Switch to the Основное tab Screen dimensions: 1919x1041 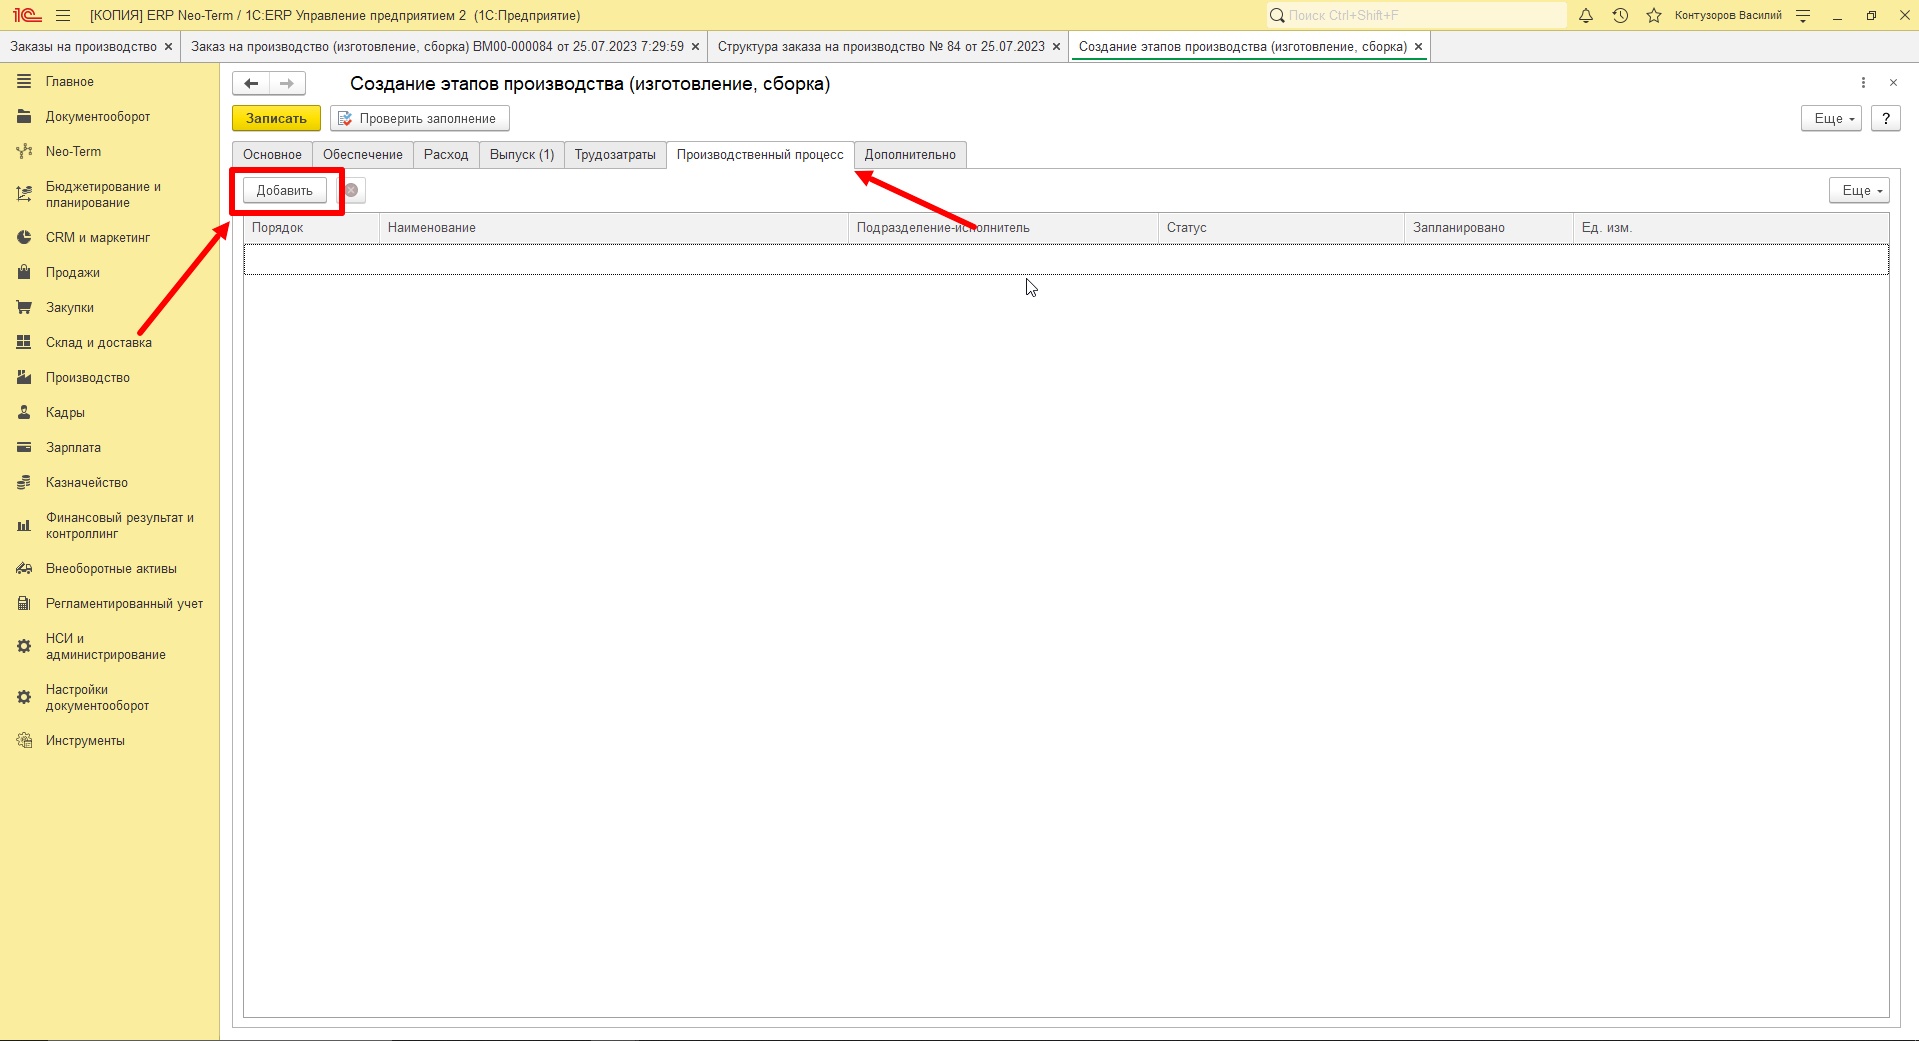(272, 155)
